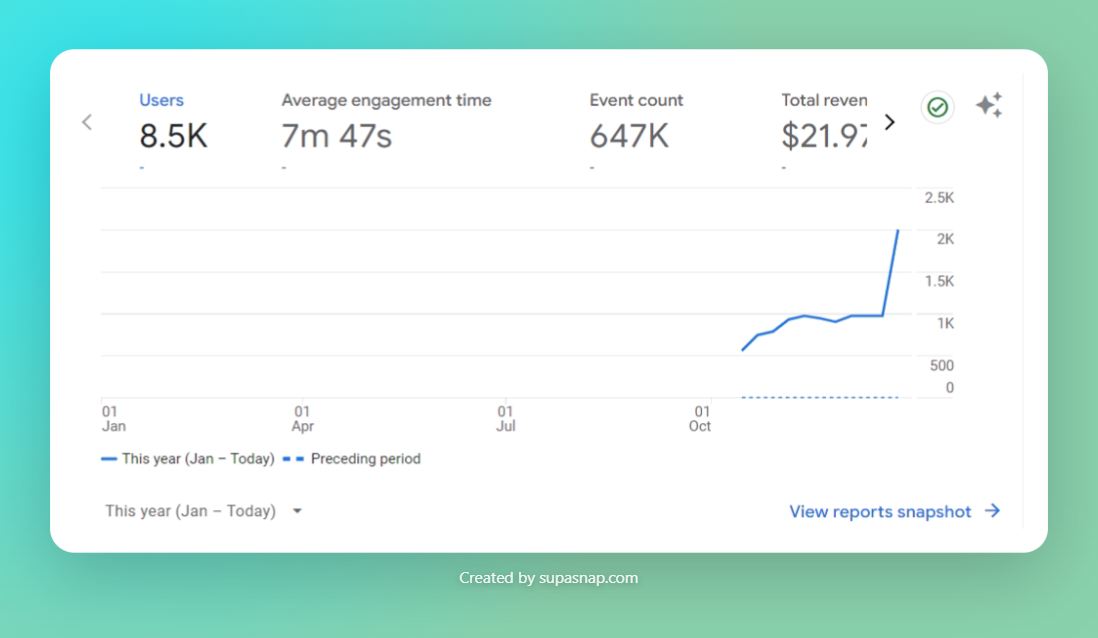
Task: Click the Preceding period legend label
Action: coord(365,459)
